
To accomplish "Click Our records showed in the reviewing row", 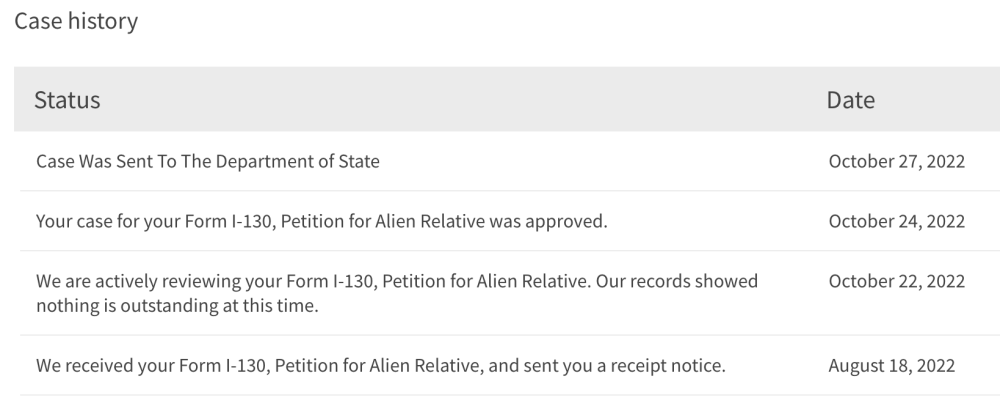I will pos(677,281).
